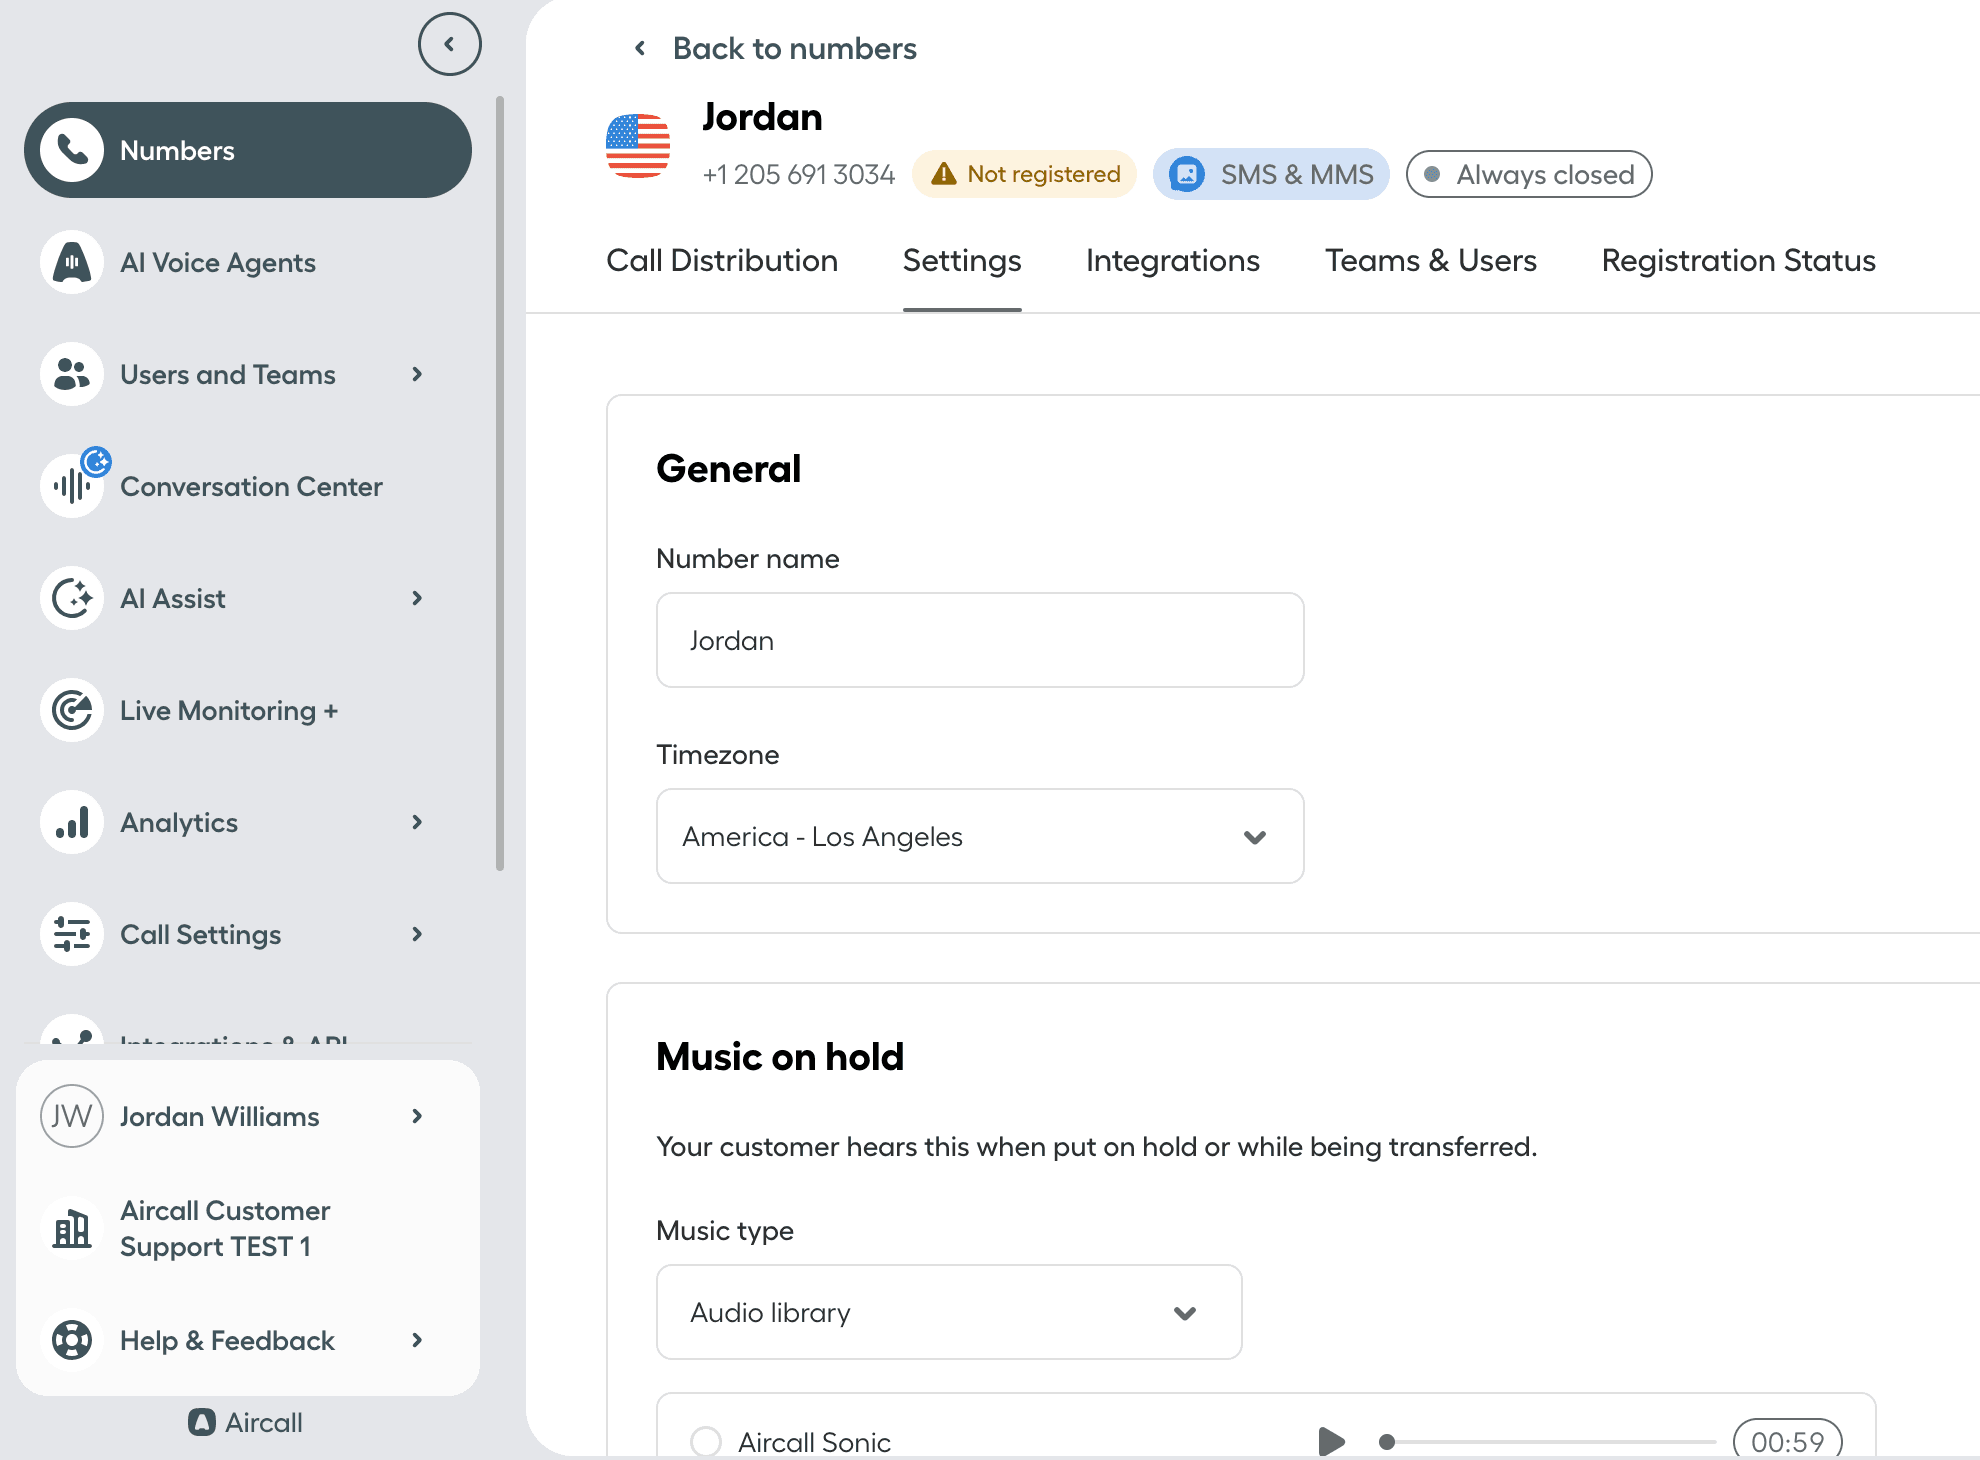The height and width of the screenshot is (1460, 1980).
Task: Open the Music type dropdown
Action: [x=948, y=1312]
